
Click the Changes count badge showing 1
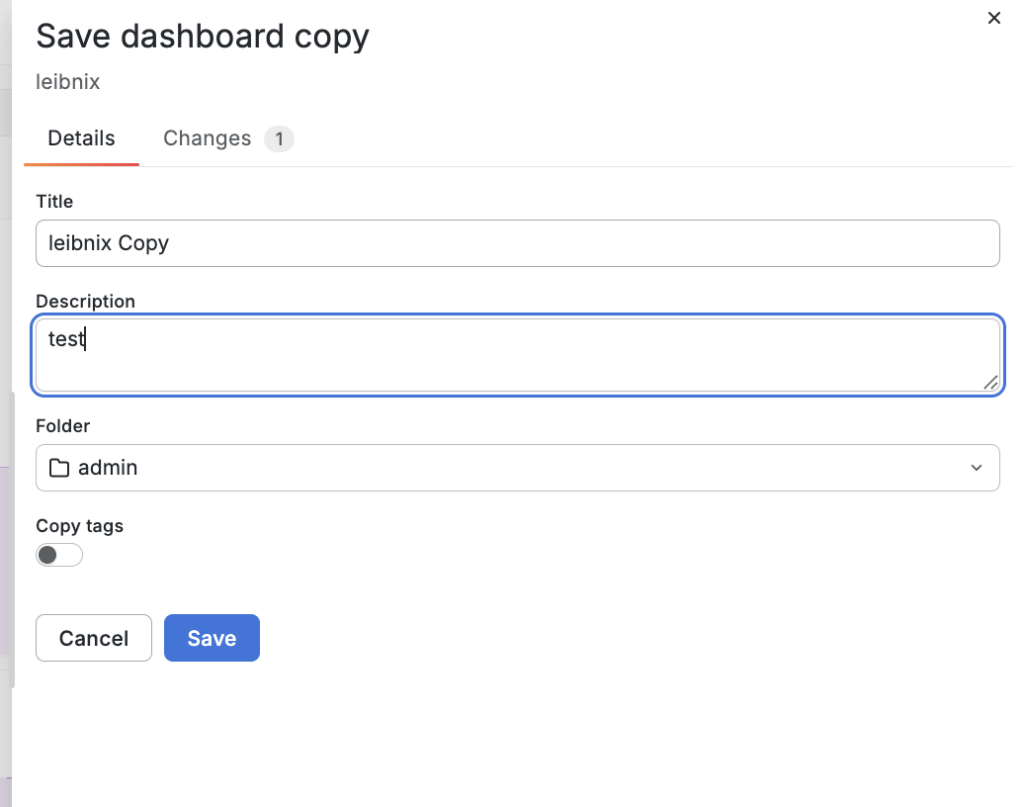[x=279, y=139]
